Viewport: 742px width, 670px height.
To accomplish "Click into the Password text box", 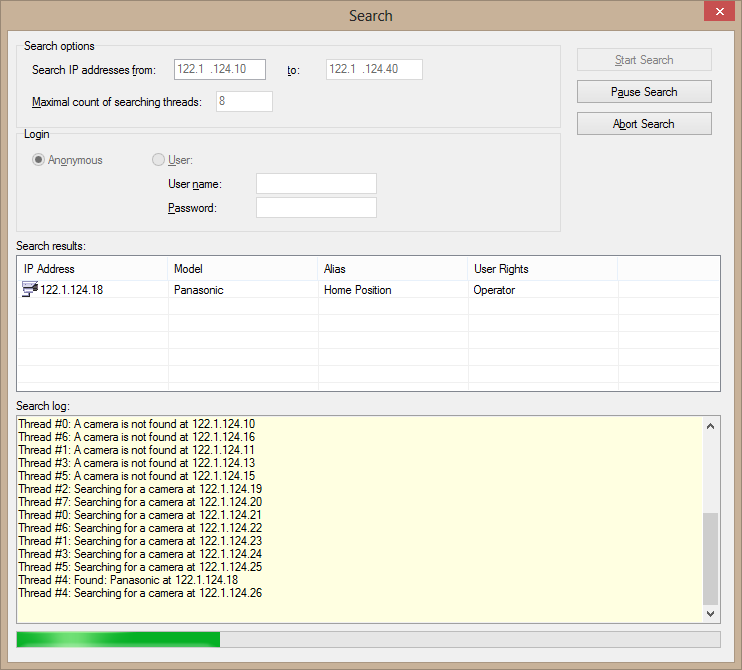I will coord(316,208).
